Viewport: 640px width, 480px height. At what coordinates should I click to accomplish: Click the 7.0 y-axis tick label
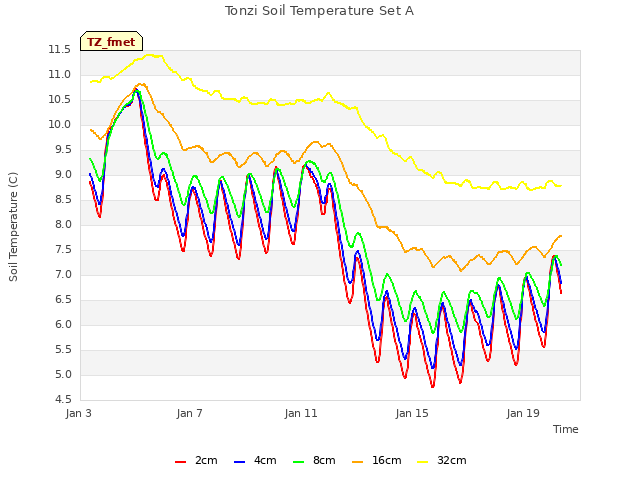click(62, 275)
